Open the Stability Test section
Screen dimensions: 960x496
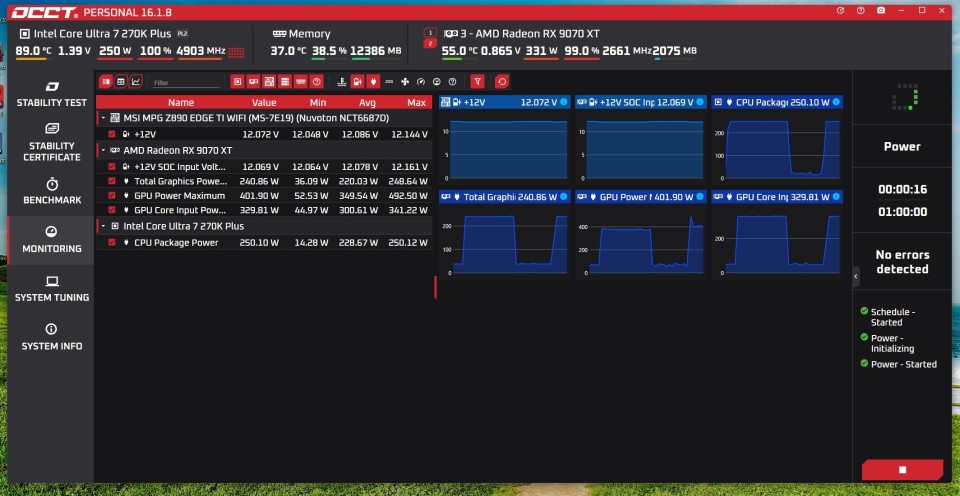coord(51,94)
